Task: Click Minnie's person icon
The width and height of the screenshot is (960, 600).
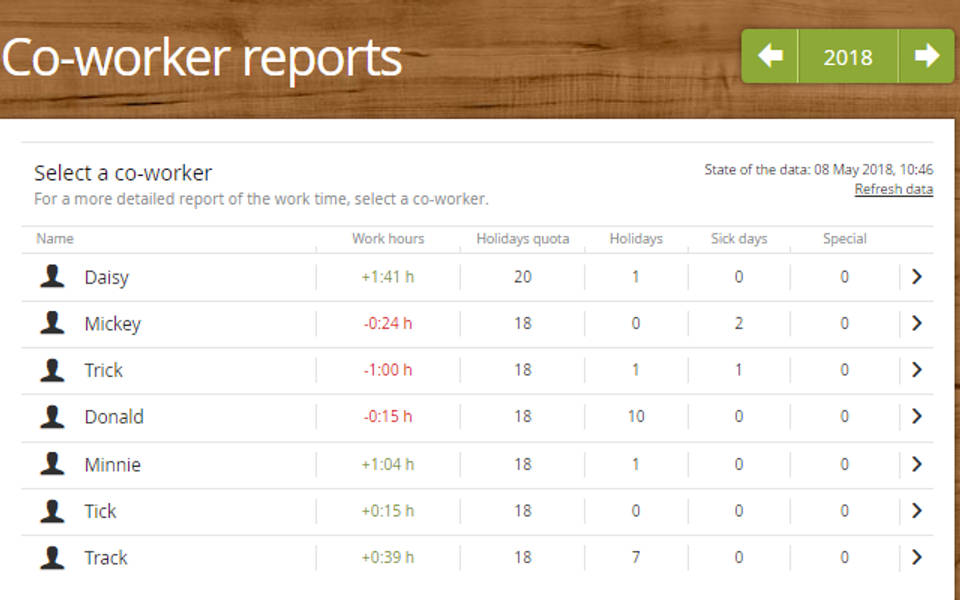Action: (x=52, y=464)
